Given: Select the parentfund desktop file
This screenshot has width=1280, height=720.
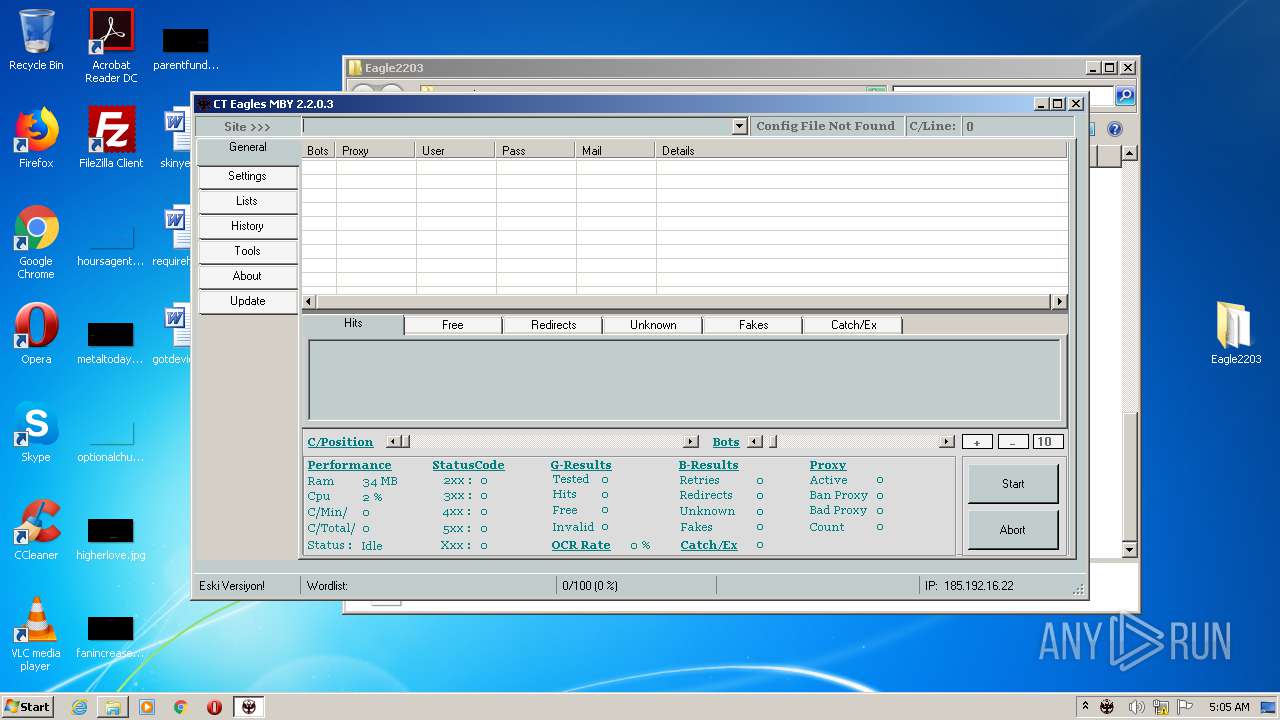Looking at the screenshot, I should click(x=186, y=50).
